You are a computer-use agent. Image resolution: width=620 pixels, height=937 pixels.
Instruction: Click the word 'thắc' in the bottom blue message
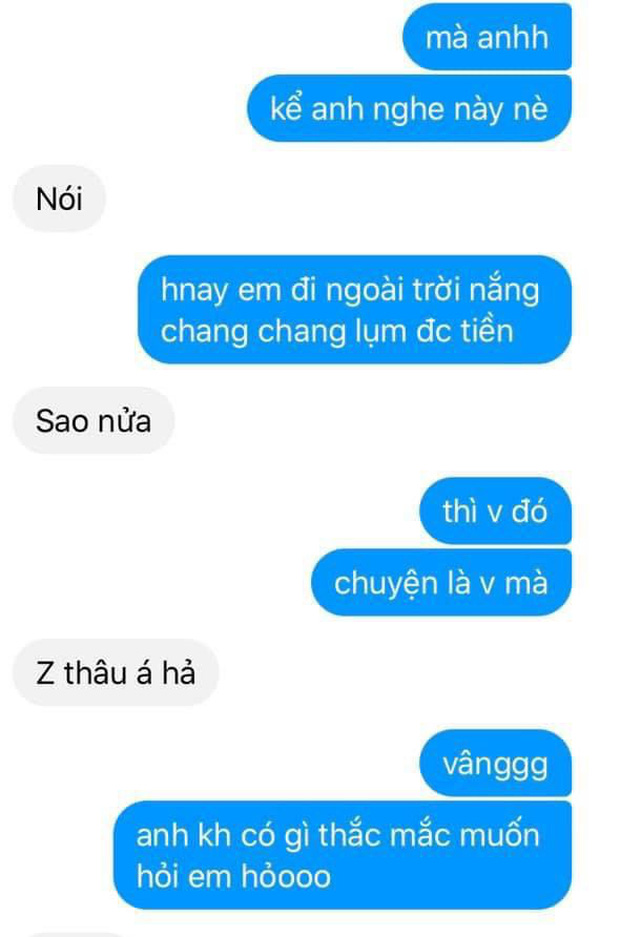click(349, 834)
